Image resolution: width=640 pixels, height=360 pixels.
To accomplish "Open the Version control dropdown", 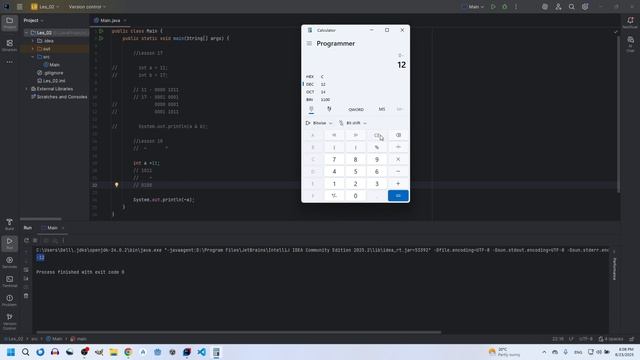I will (x=87, y=7).
